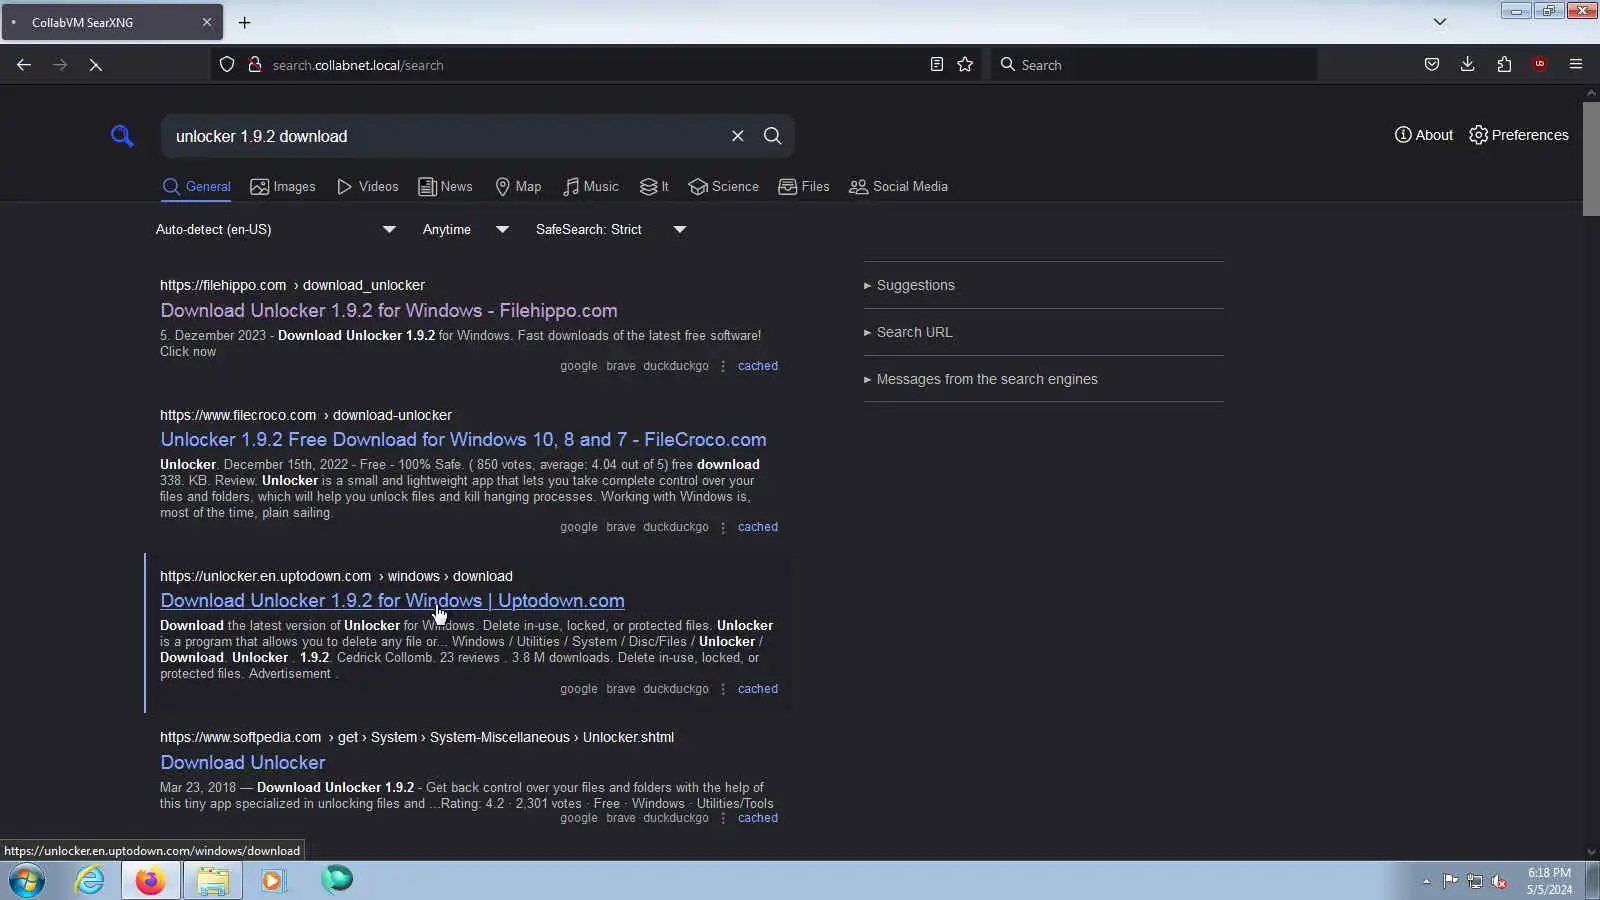Open the Softpedia Download Unlocker result

pyautogui.click(x=243, y=763)
